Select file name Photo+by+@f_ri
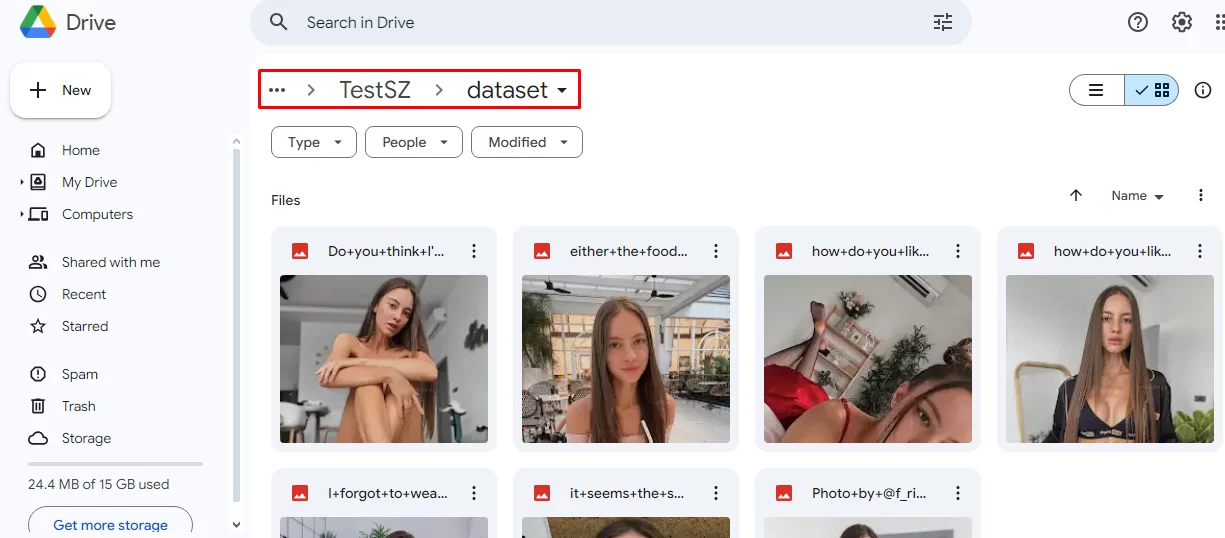The width and height of the screenshot is (1225, 538). [x=869, y=493]
